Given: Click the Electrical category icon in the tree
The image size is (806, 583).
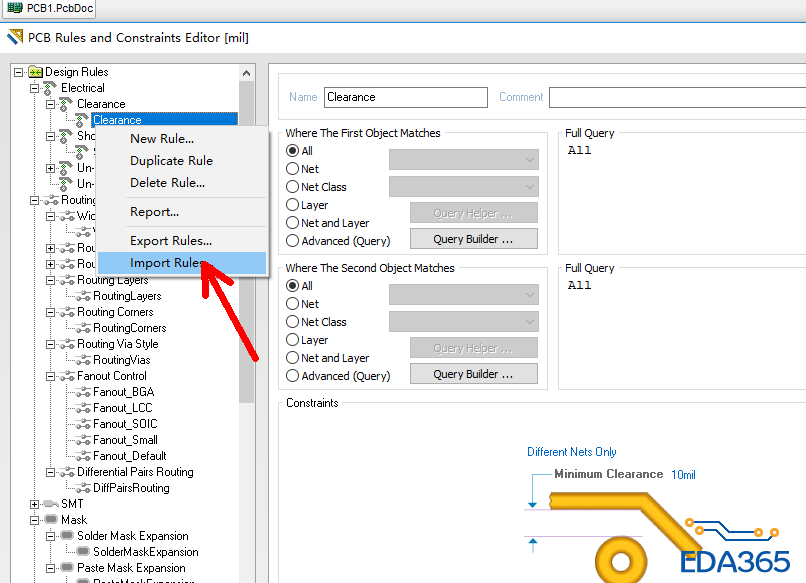Looking at the screenshot, I should [51, 88].
